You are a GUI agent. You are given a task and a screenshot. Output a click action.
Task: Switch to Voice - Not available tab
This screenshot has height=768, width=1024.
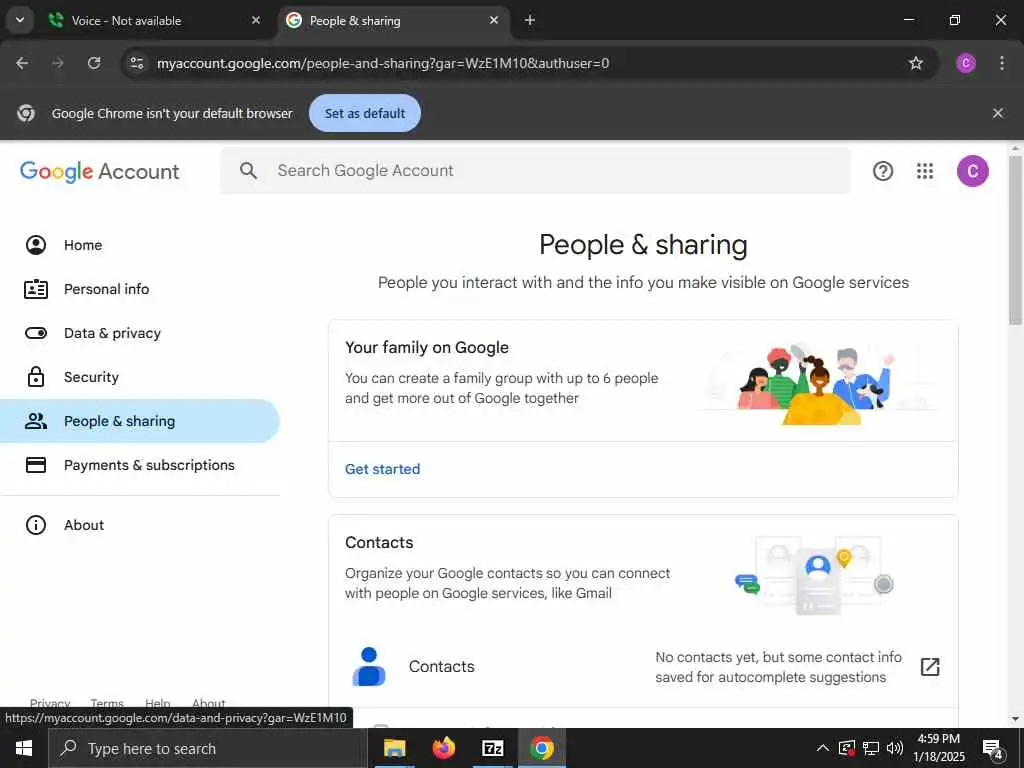(154, 21)
